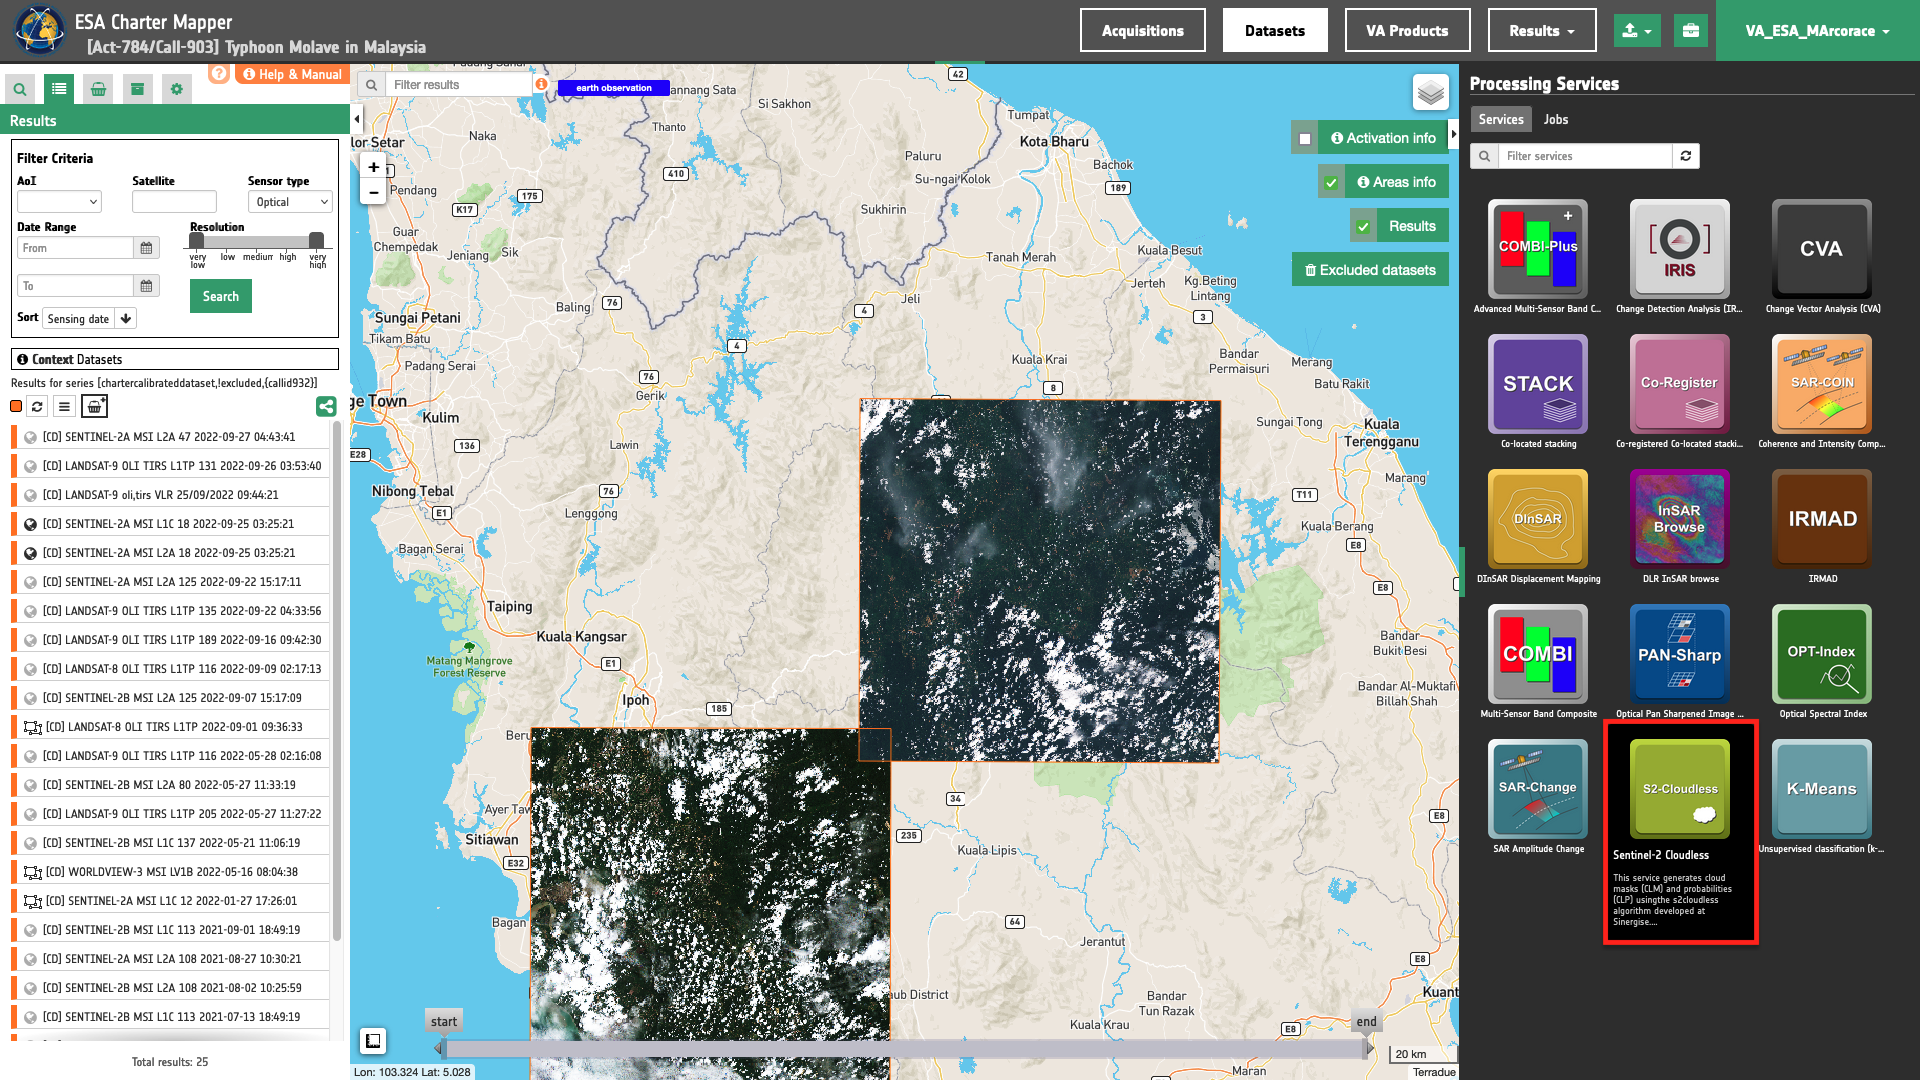Toggle the orange select-all results box
This screenshot has width=1920, height=1080.
(16, 406)
